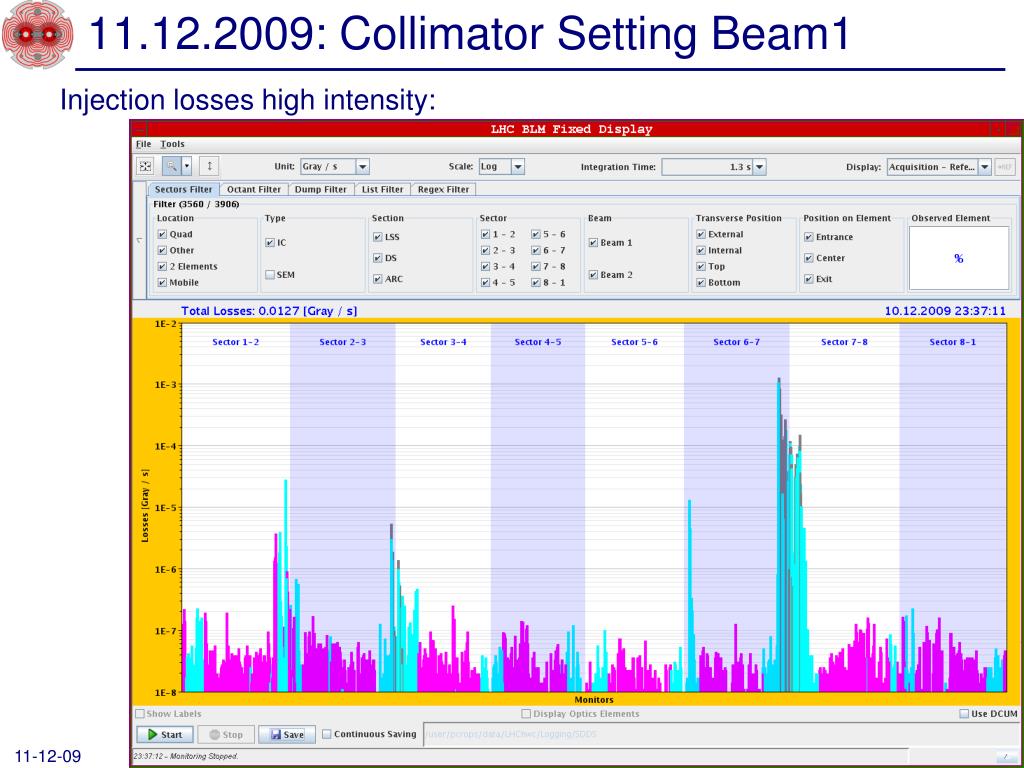Screen dimensions: 1024x768
Task: Open the Tools menu
Action: (172, 144)
